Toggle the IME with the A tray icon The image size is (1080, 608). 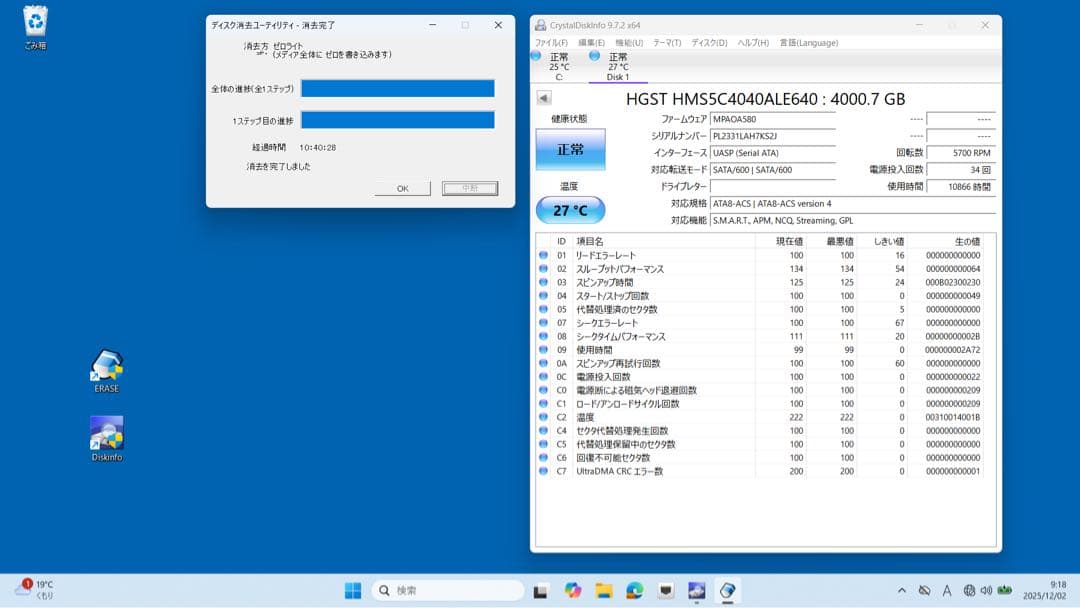pos(948,590)
